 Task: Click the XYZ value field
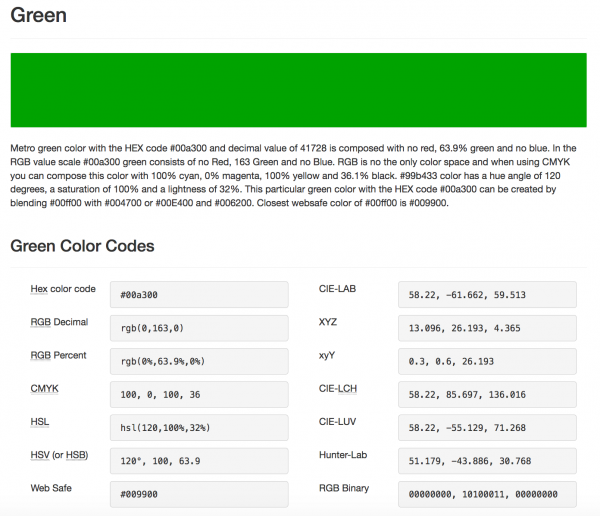(x=487, y=328)
